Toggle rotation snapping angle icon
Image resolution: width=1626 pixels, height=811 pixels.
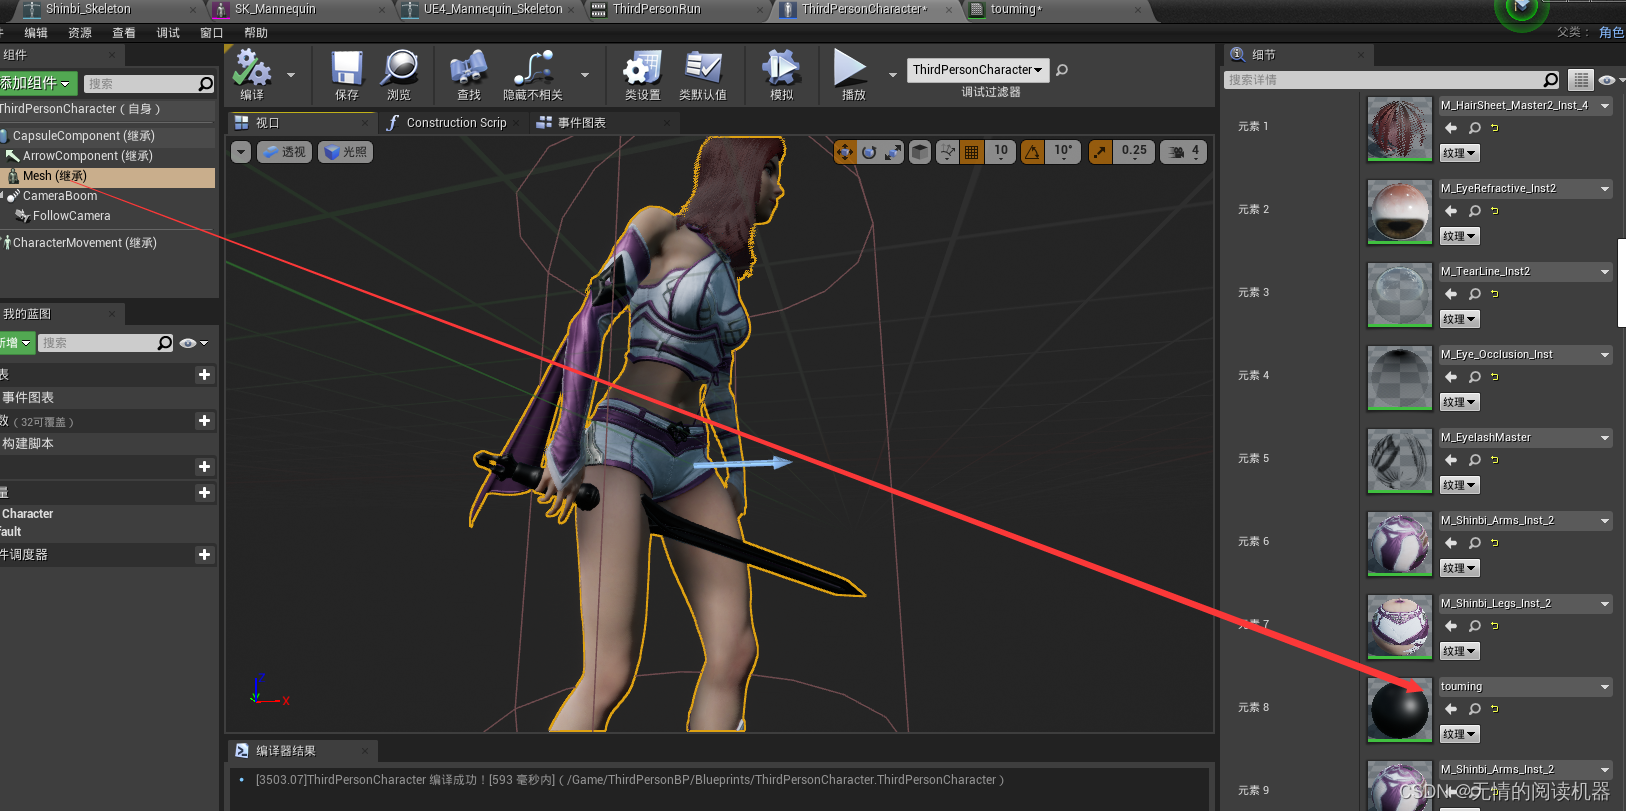click(1033, 152)
